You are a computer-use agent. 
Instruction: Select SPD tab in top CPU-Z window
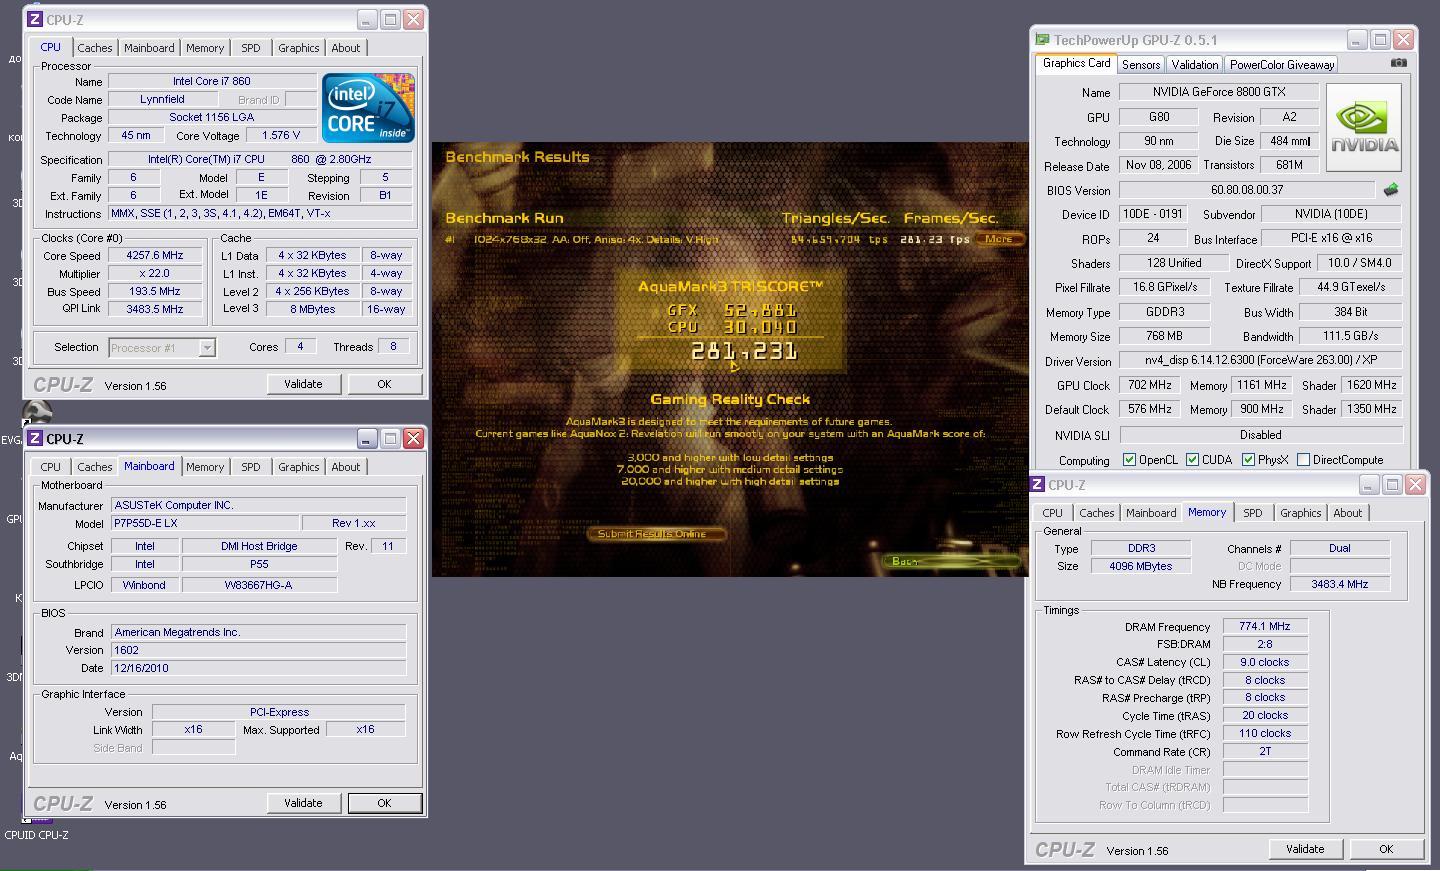tap(251, 48)
